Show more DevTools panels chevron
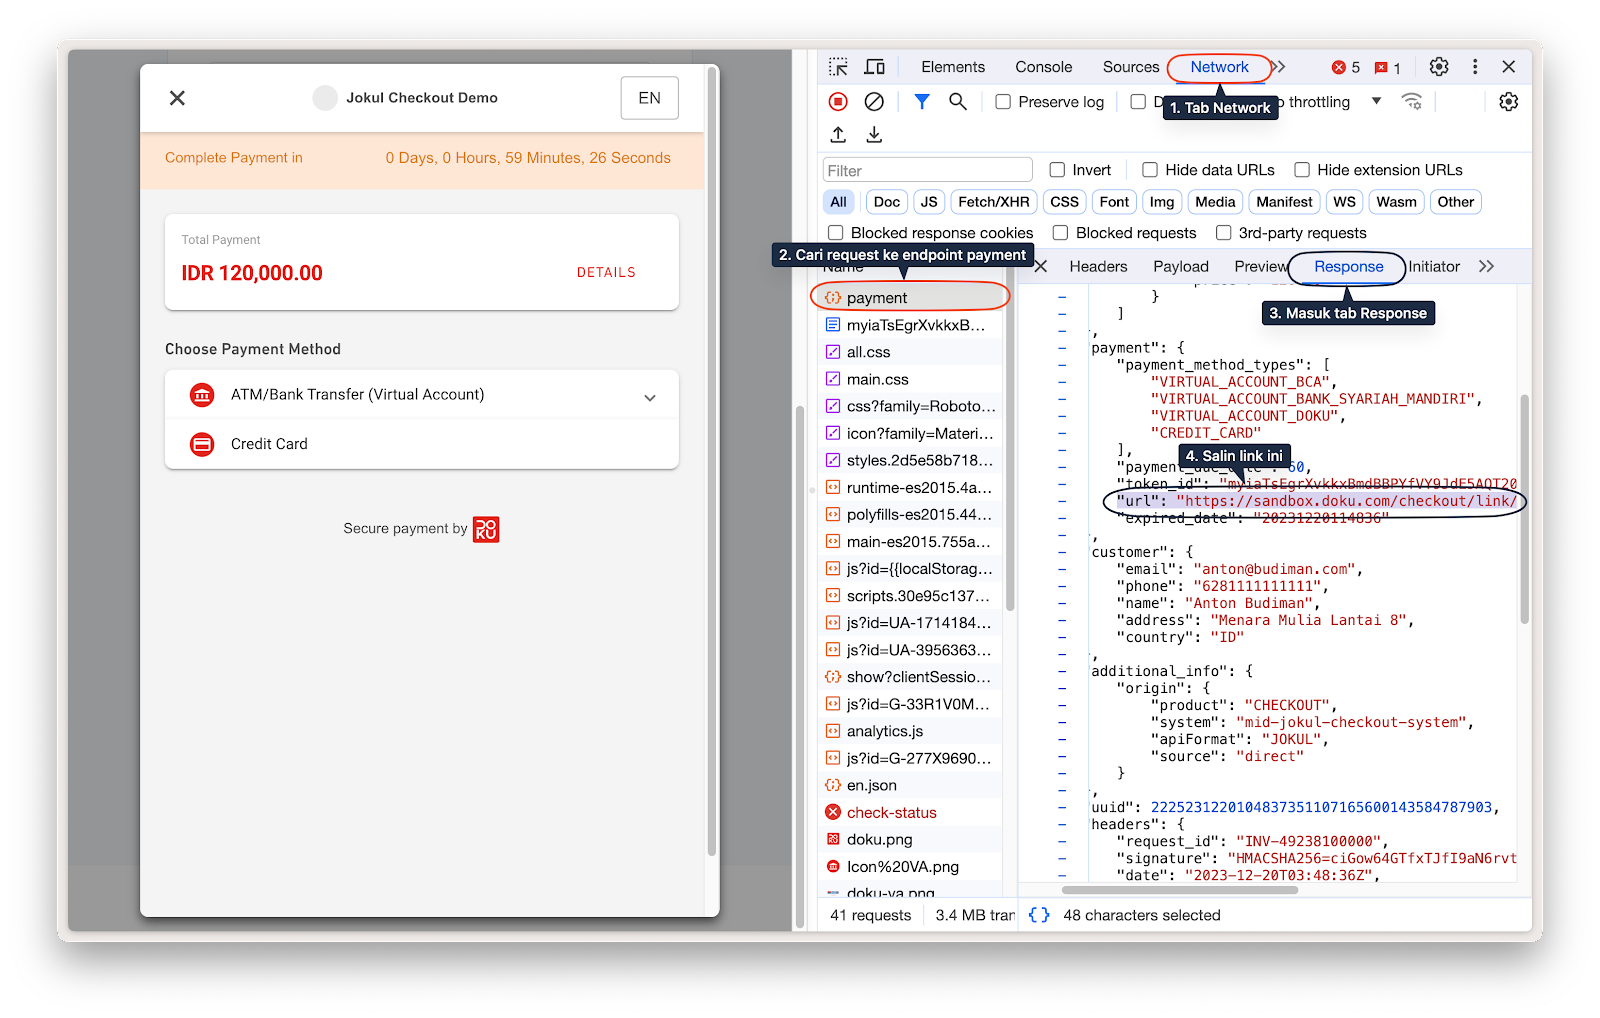The width and height of the screenshot is (1600, 1018). [1279, 67]
